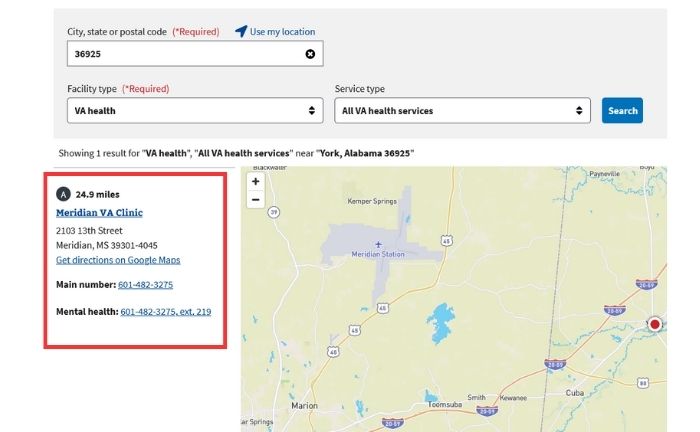This screenshot has height=432, width=700.
Task: Click the Use my location link
Action: tap(282, 32)
